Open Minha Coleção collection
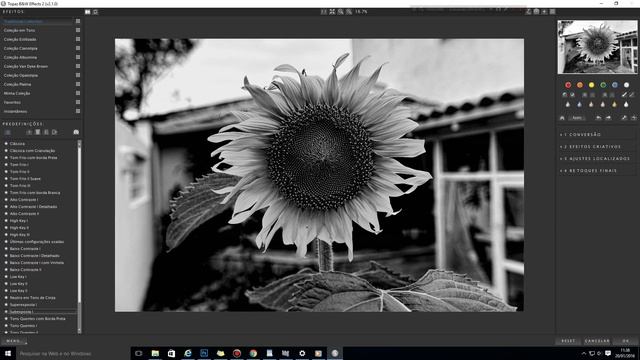 (x=17, y=93)
